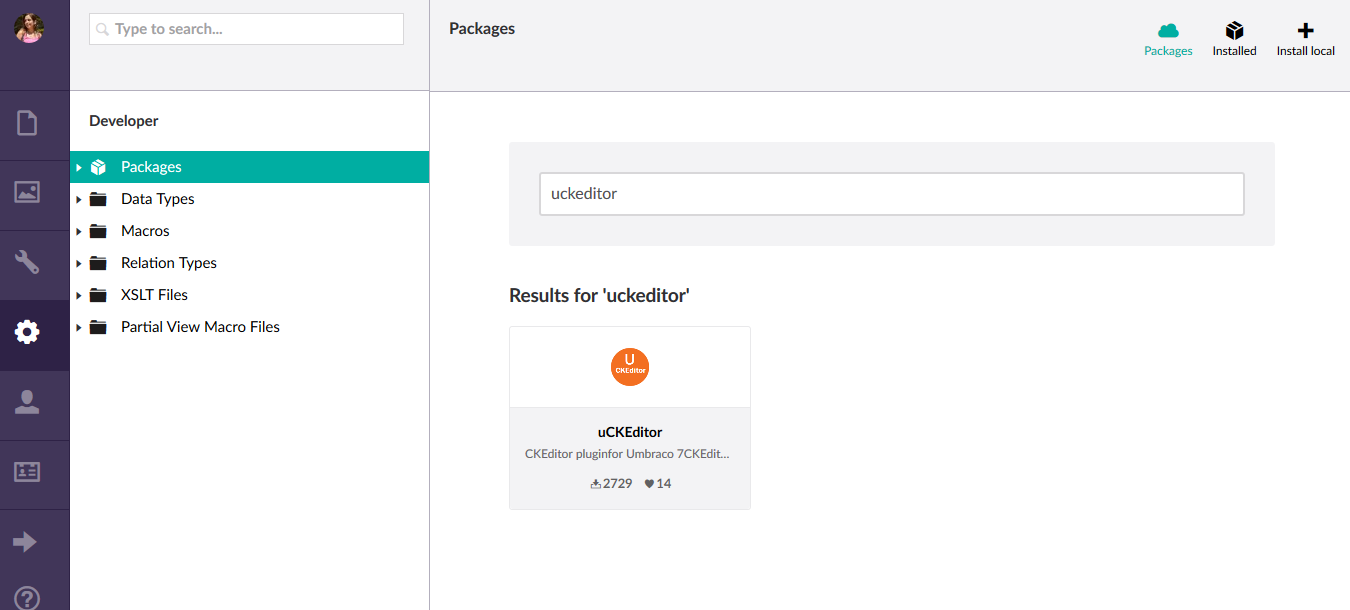Open the Install local tab
The image size is (1350, 610).
click(x=1305, y=40)
